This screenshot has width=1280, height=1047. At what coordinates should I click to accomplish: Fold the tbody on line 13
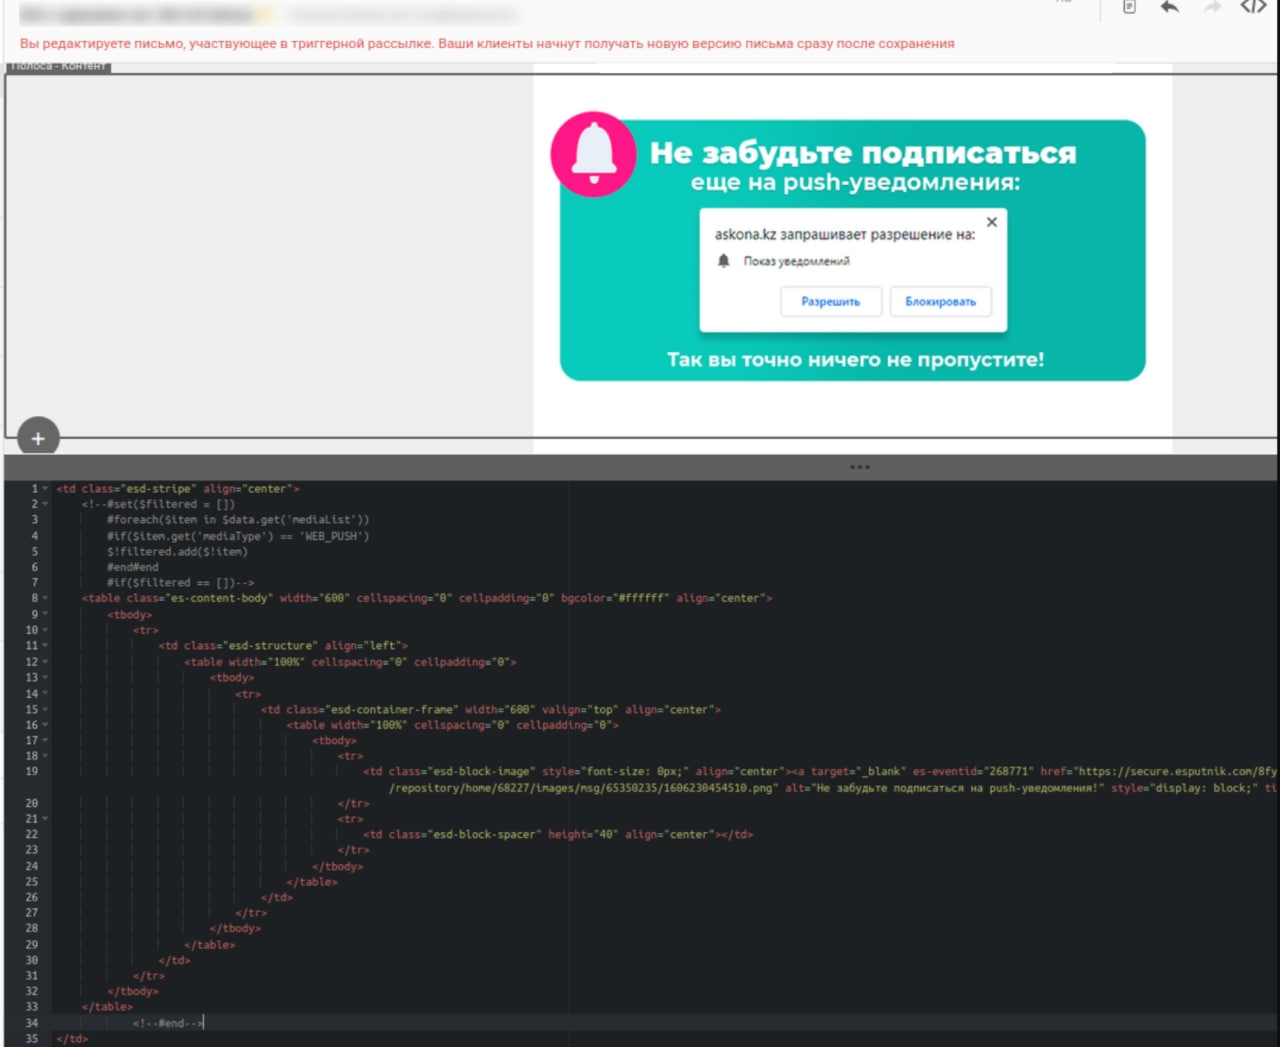[45, 678]
